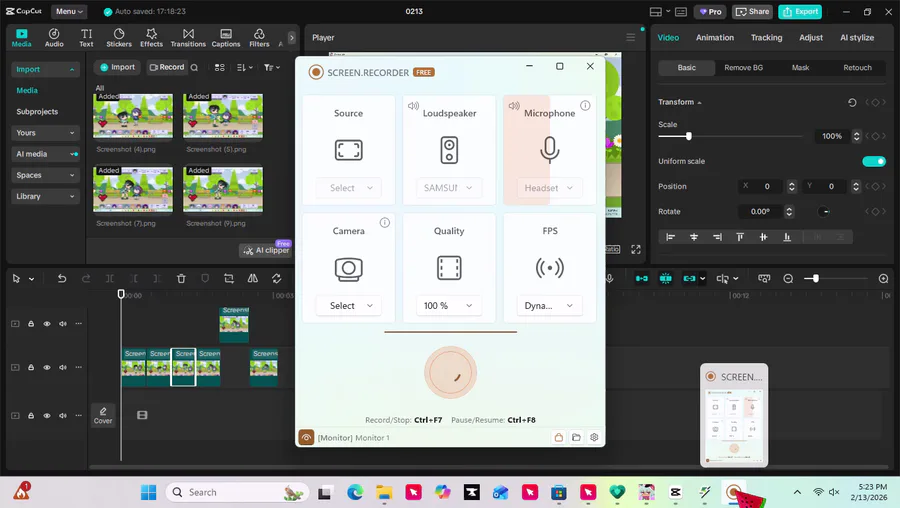Select the Screenshot (4).png thumbnail
Screen dimensions: 900x508
click(133, 117)
